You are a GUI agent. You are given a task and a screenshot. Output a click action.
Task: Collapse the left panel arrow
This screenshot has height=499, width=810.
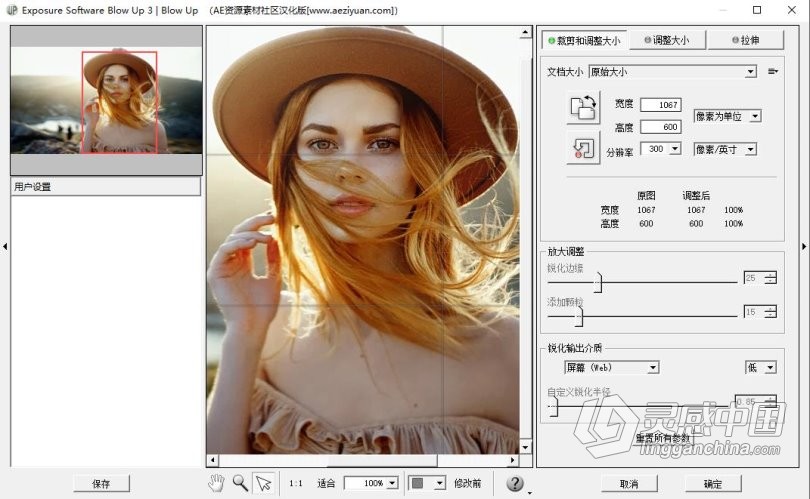click(5, 246)
